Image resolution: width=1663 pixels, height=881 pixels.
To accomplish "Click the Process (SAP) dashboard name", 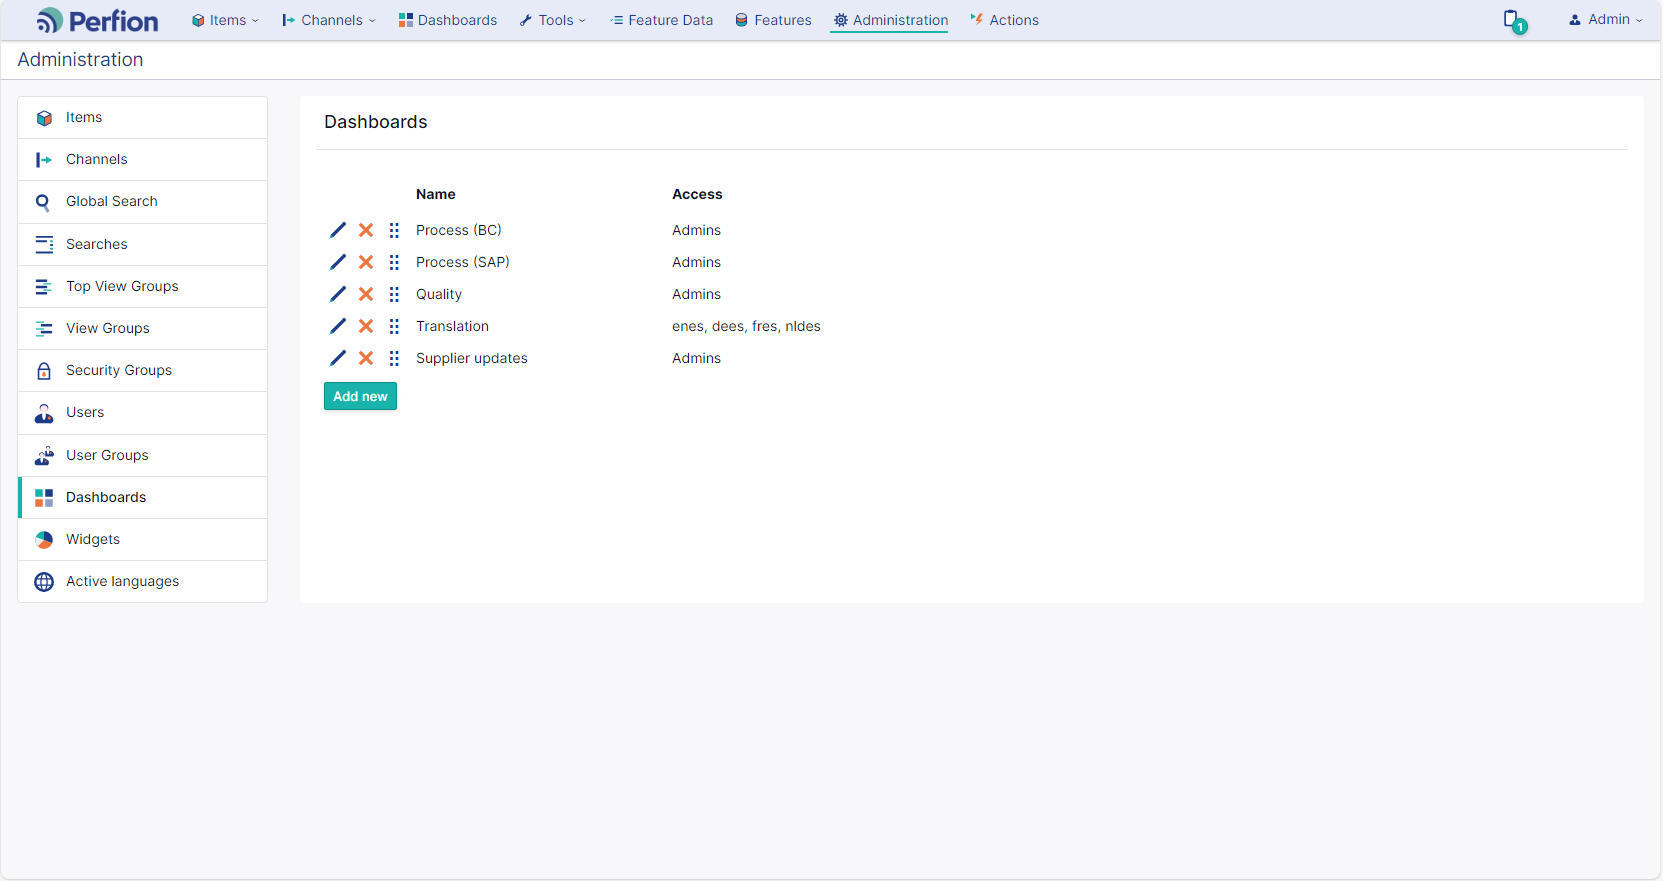I will [x=463, y=262].
